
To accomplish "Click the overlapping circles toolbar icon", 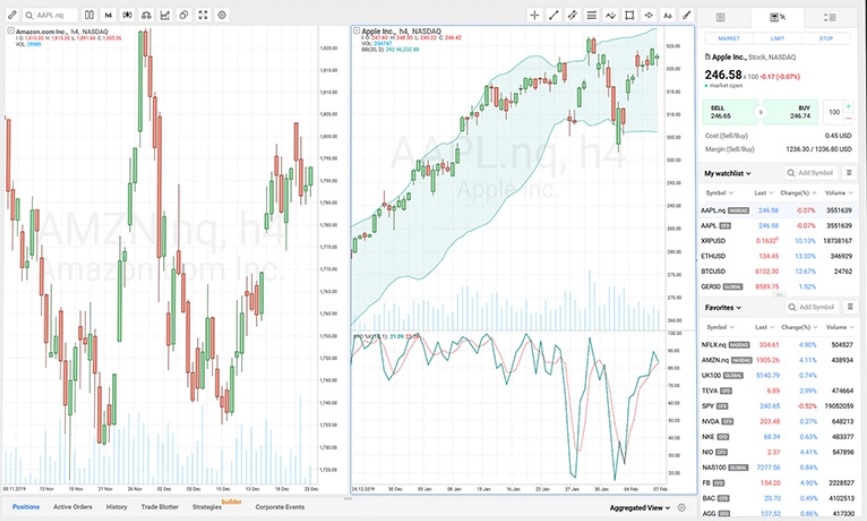I will (x=184, y=15).
